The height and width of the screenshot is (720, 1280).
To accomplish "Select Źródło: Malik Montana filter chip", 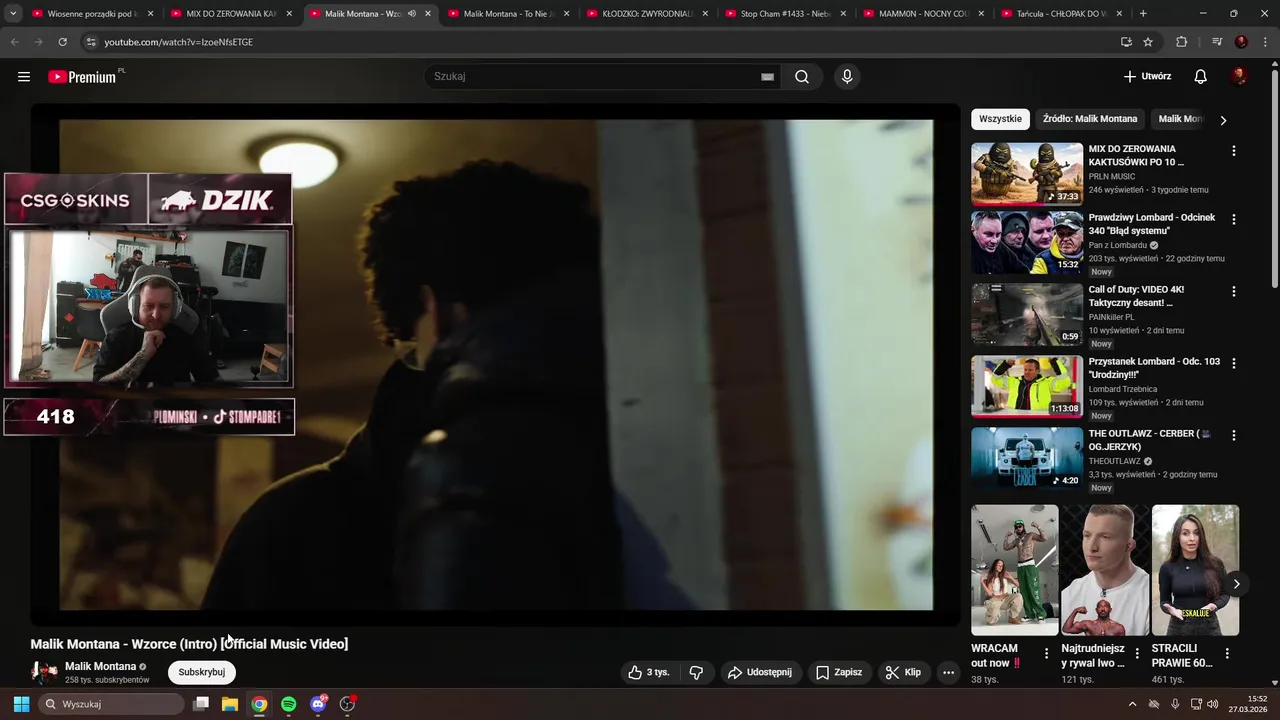I will (x=1090, y=119).
